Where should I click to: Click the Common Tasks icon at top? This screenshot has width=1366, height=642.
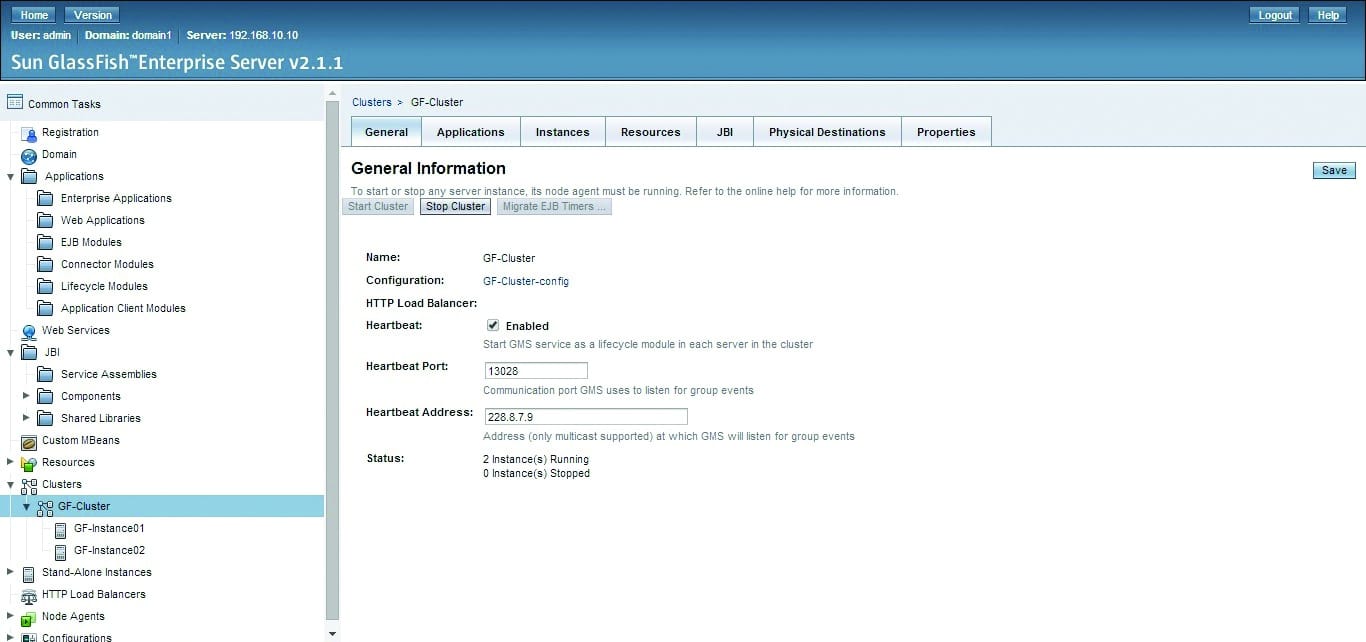[15, 102]
